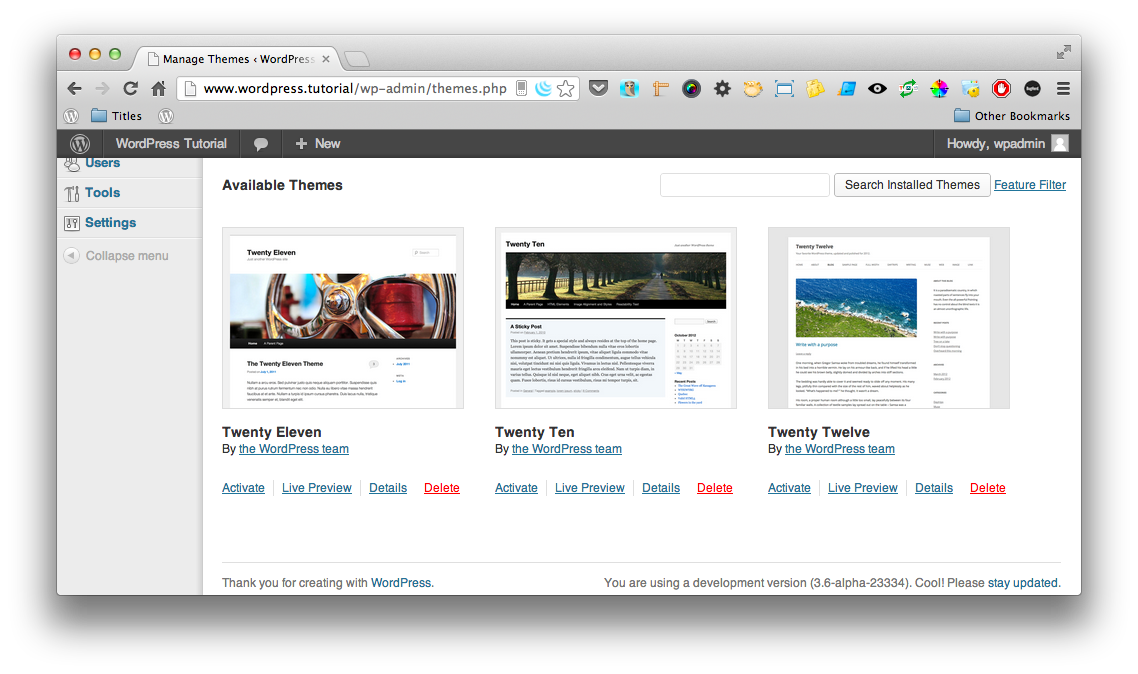Show Details for Twenty Twelve
The image size is (1138, 674).
933,488
